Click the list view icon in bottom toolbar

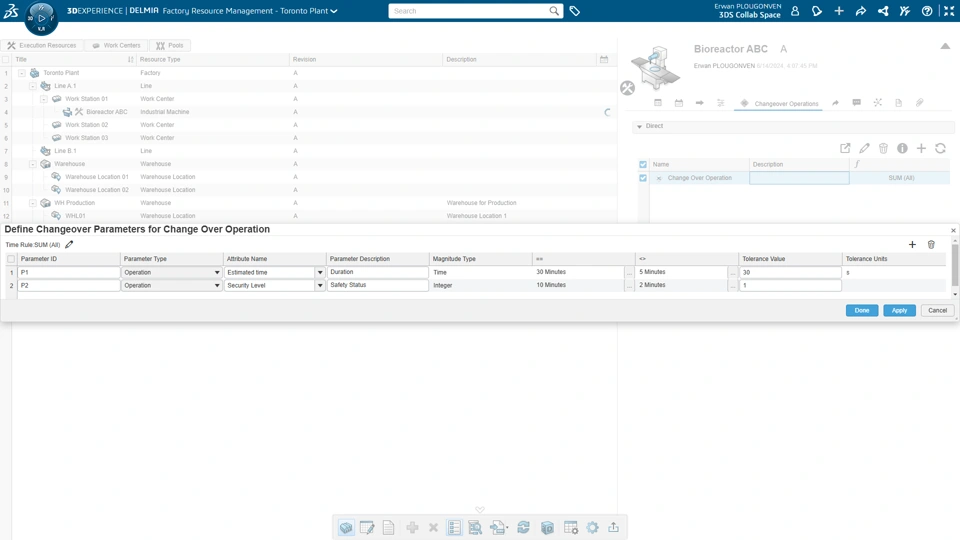pyautogui.click(x=454, y=527)
